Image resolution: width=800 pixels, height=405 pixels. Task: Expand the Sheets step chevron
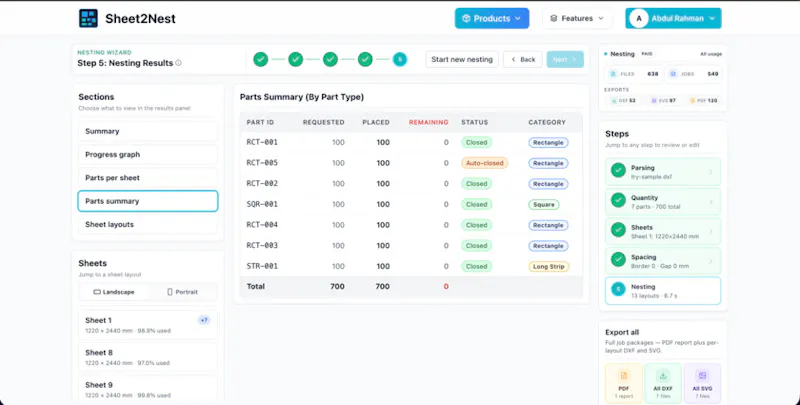click(710, 232)
